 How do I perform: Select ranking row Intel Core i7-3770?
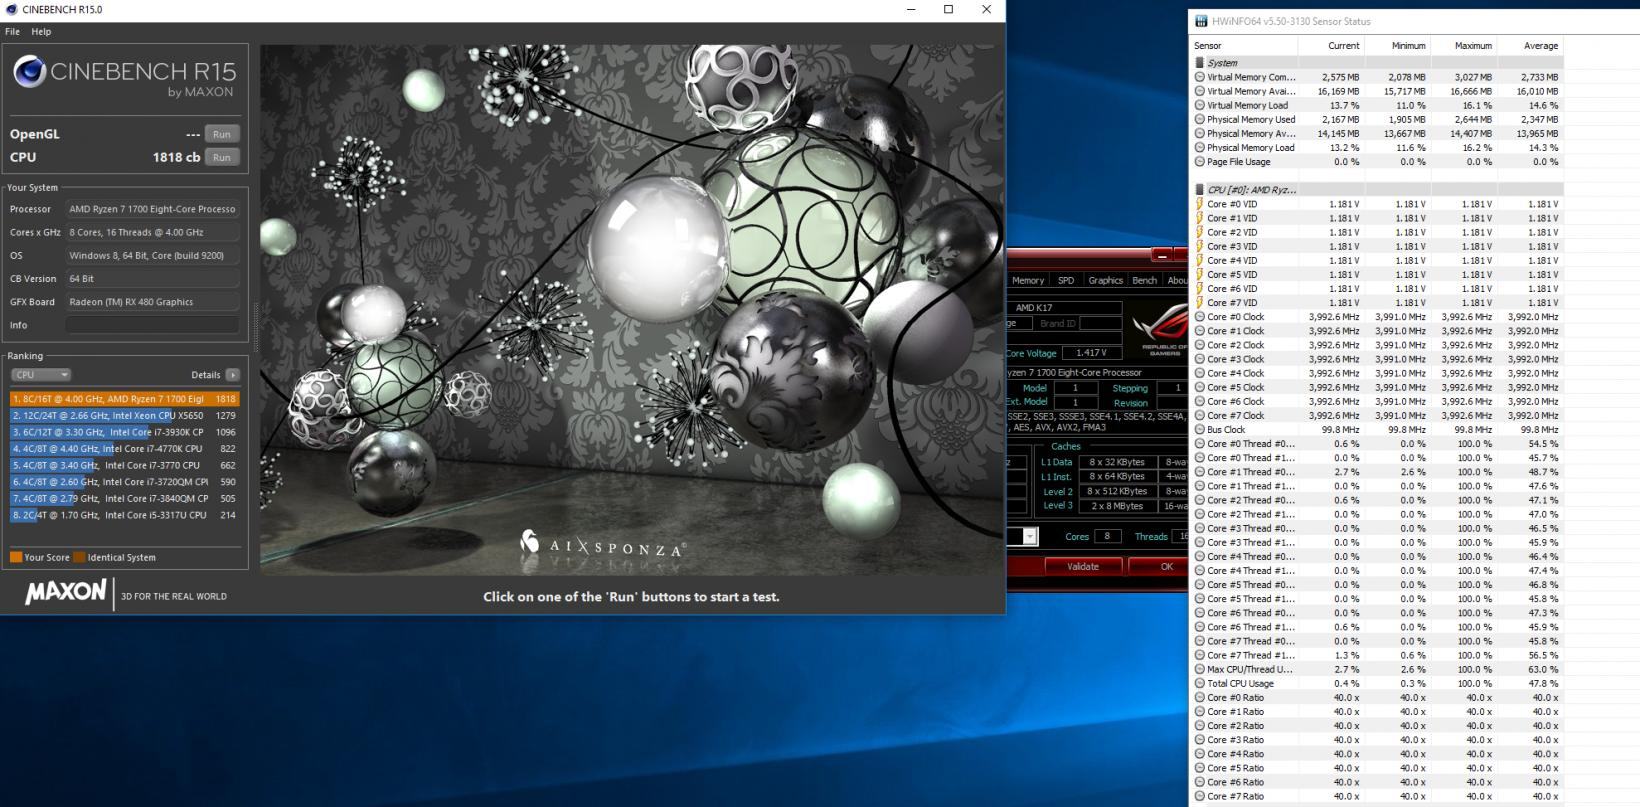click(x=125, y=465)
